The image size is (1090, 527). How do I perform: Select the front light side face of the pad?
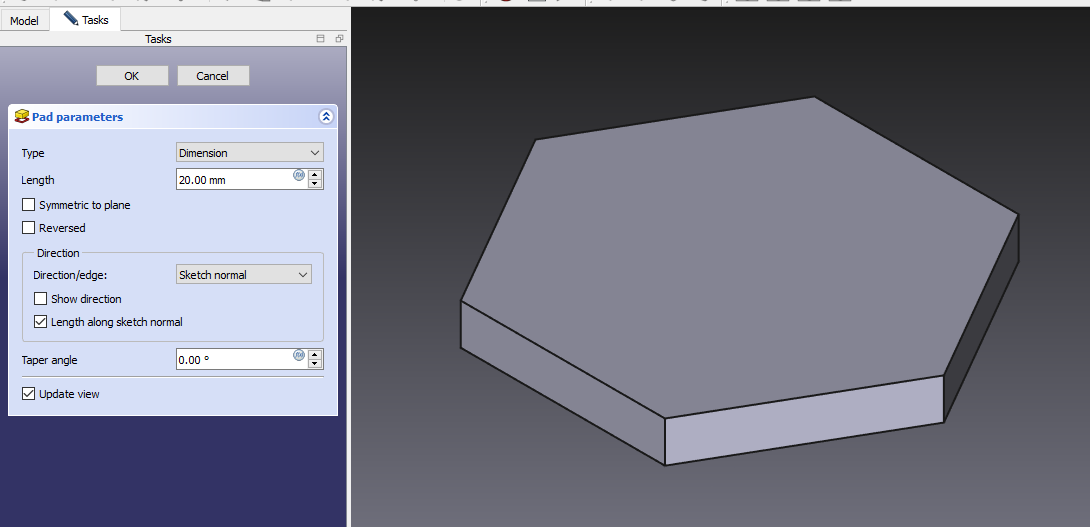pos(804,421)
